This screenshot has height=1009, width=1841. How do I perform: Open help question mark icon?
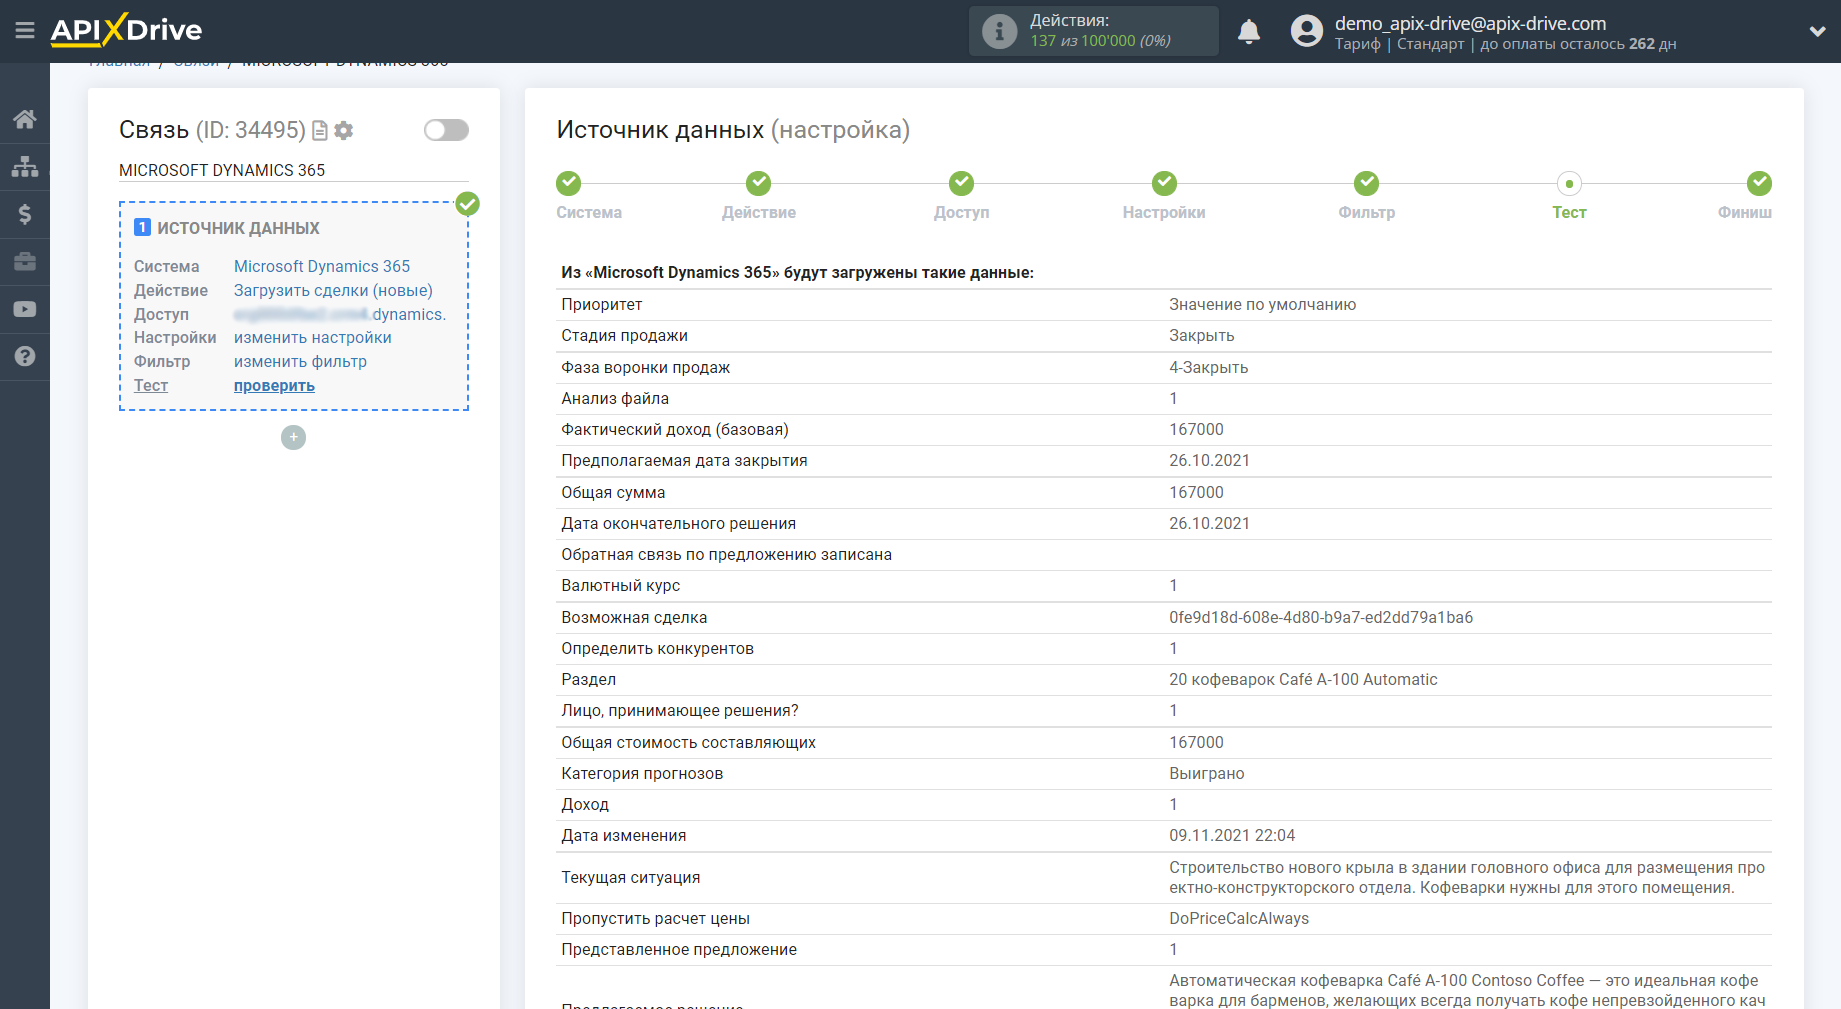click(25, 356)
